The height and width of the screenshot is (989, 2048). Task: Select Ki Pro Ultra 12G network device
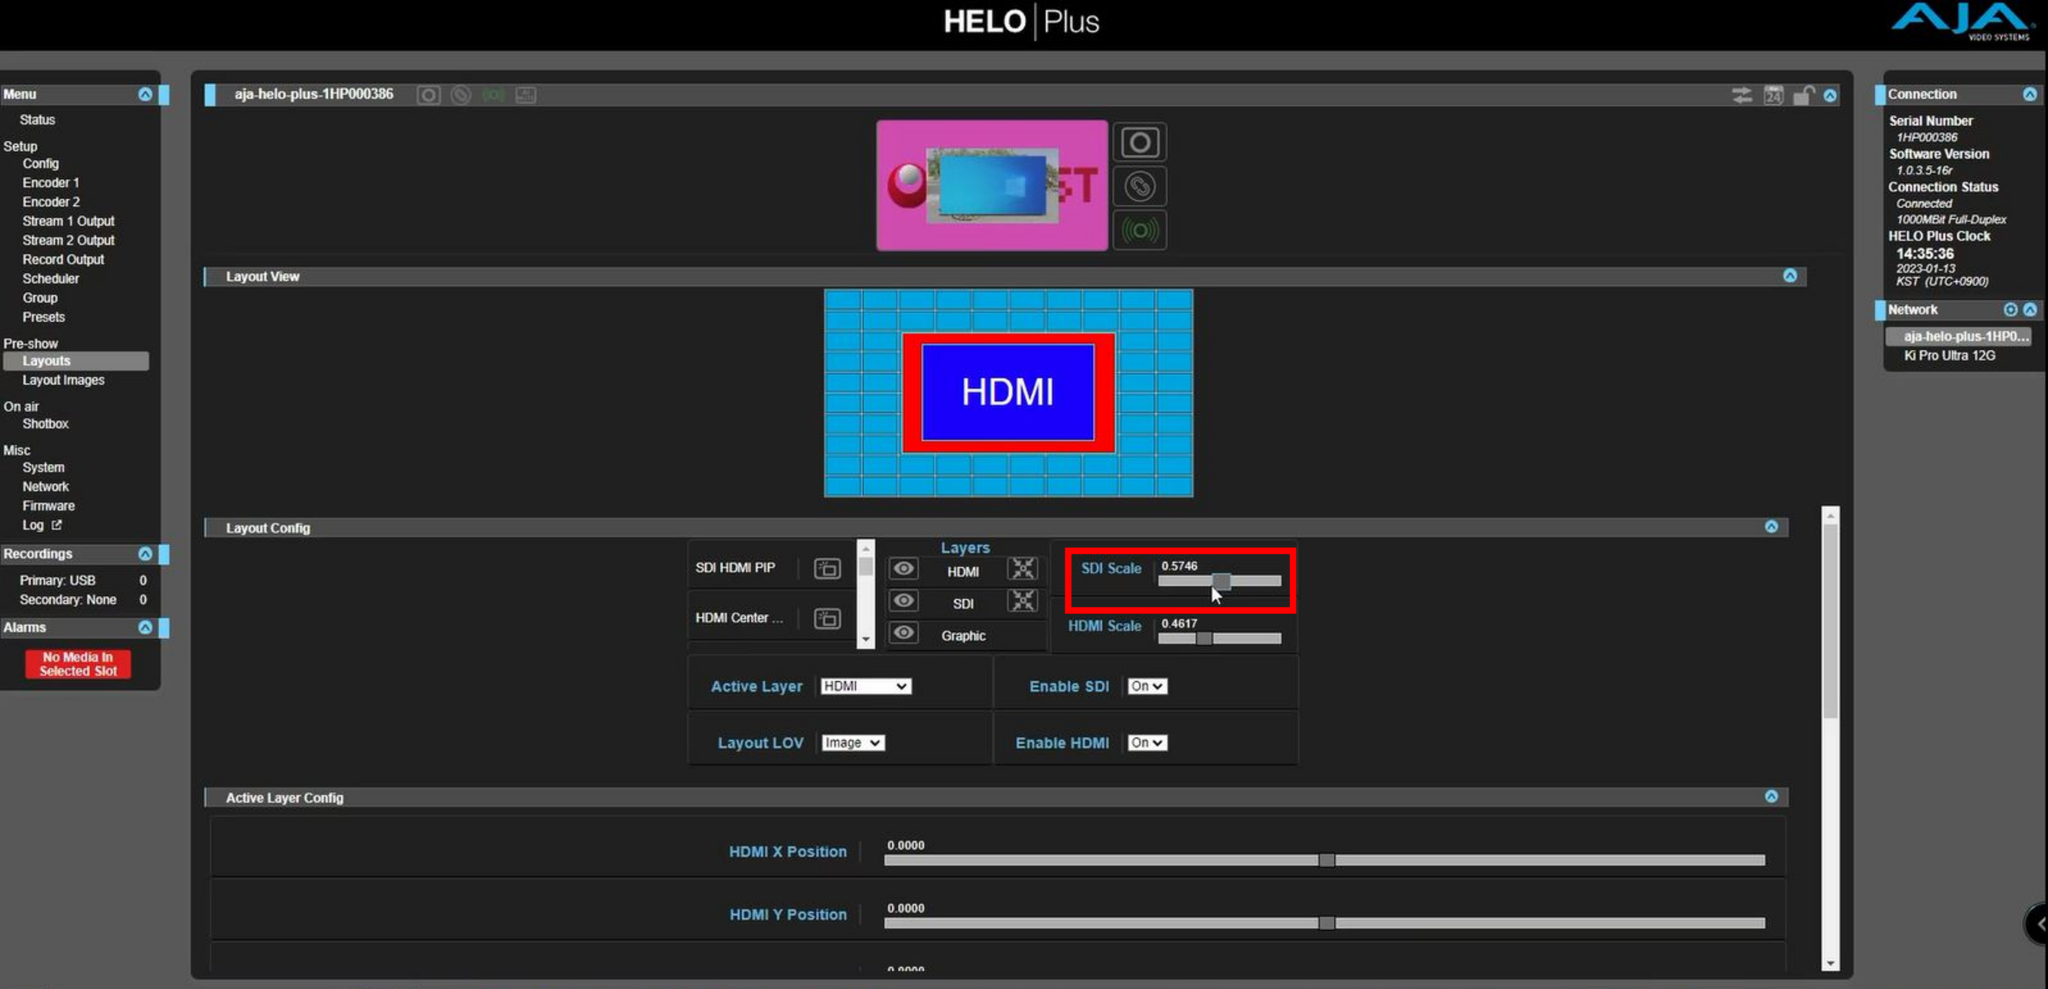coord(1949,356)
